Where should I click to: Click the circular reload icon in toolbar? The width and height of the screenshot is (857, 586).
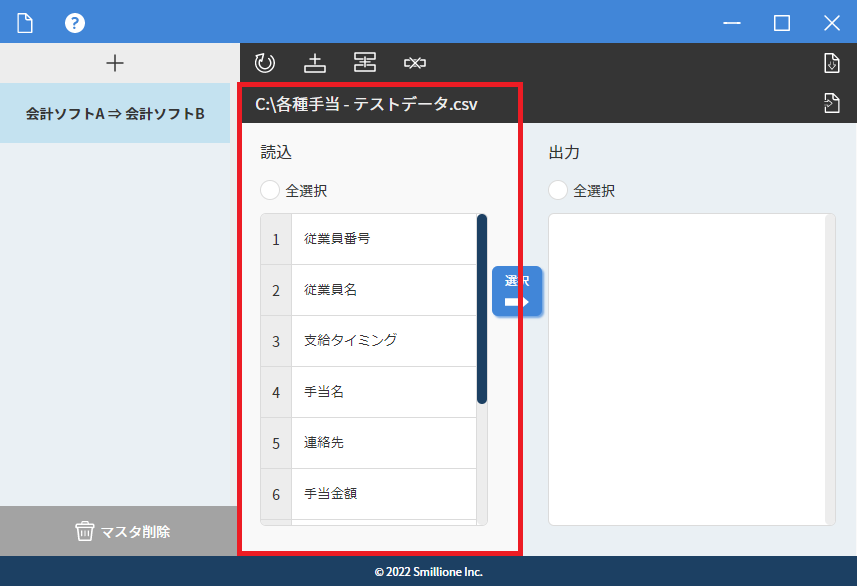265,63
